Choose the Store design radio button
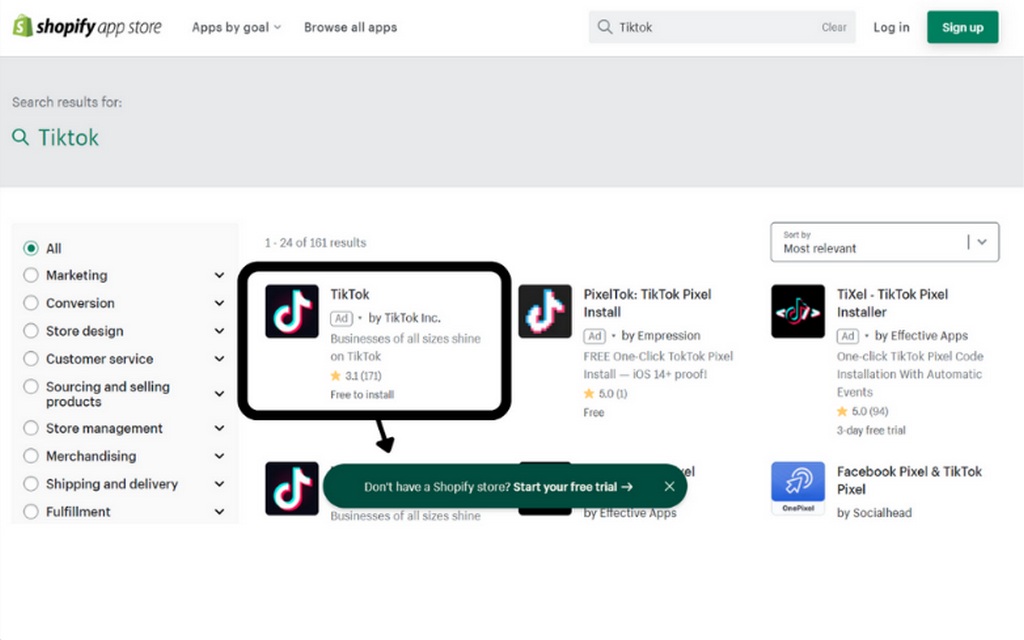1024x640 pixels. [31, 331]
